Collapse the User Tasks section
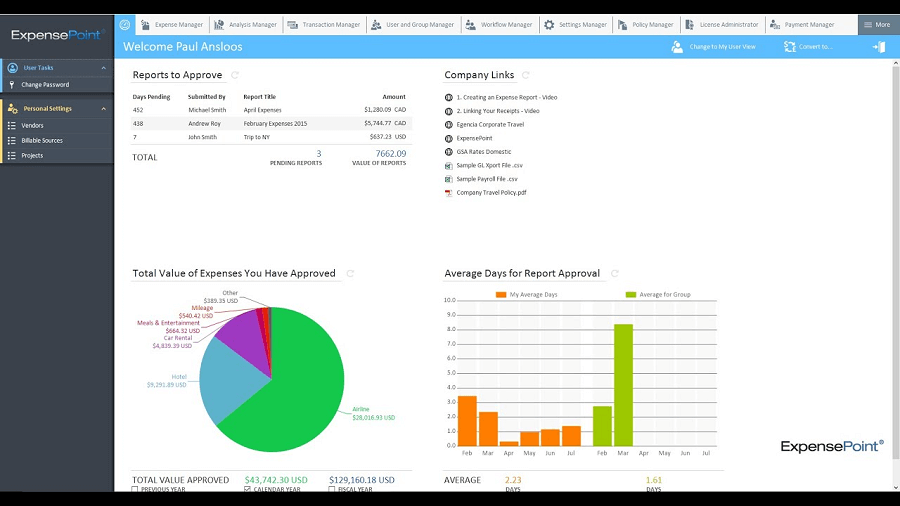This screenshot has width=900, height=506. coord(103,68)
